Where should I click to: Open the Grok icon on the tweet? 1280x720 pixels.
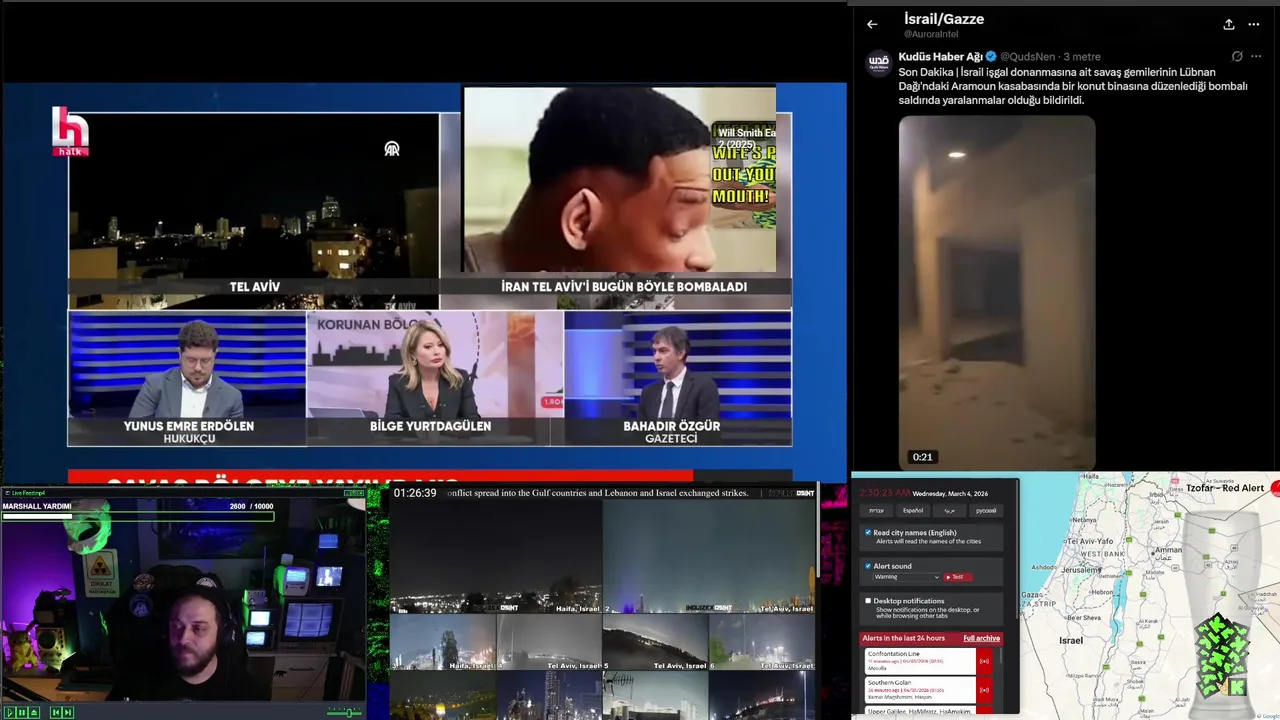click(1237, 57)
